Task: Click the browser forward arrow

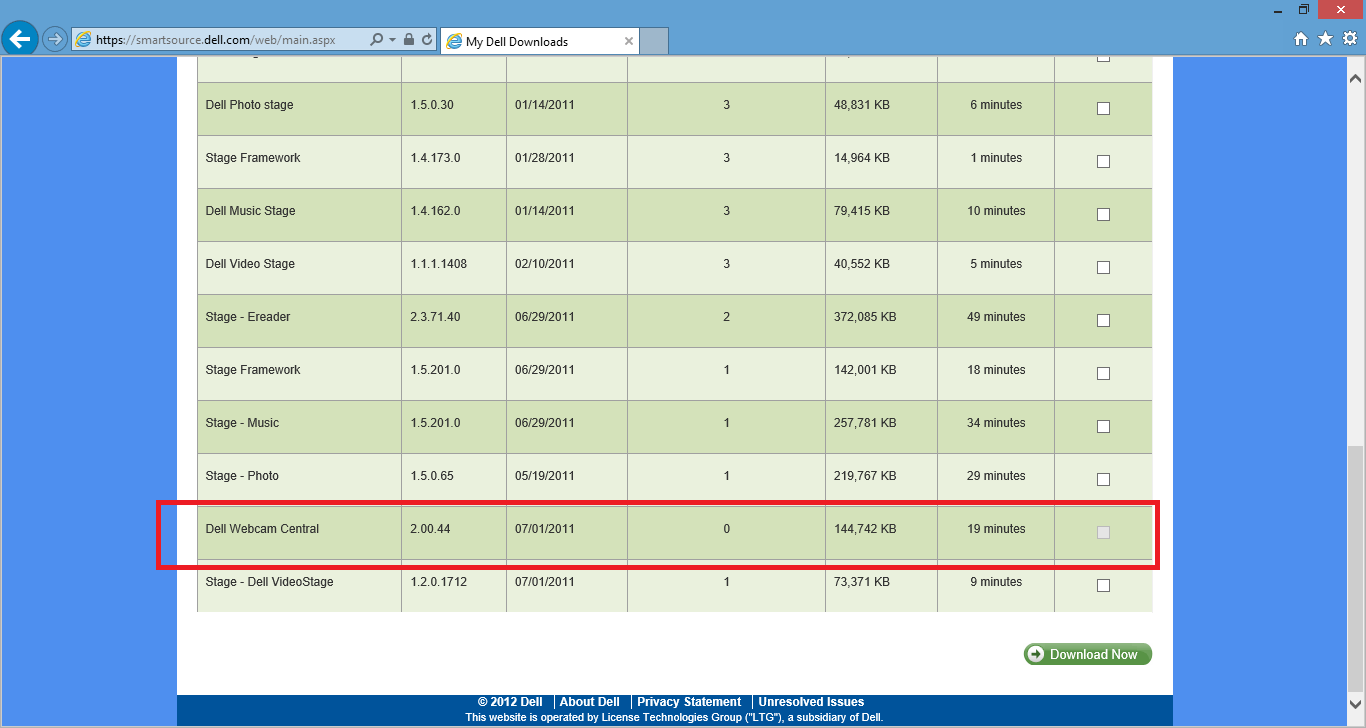Action: [55, 40]
